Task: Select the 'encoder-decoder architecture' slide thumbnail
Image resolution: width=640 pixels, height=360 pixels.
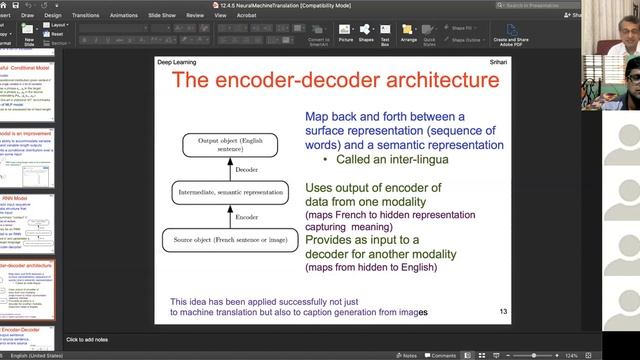Action: pyautogui.click(x=27, y=290)
